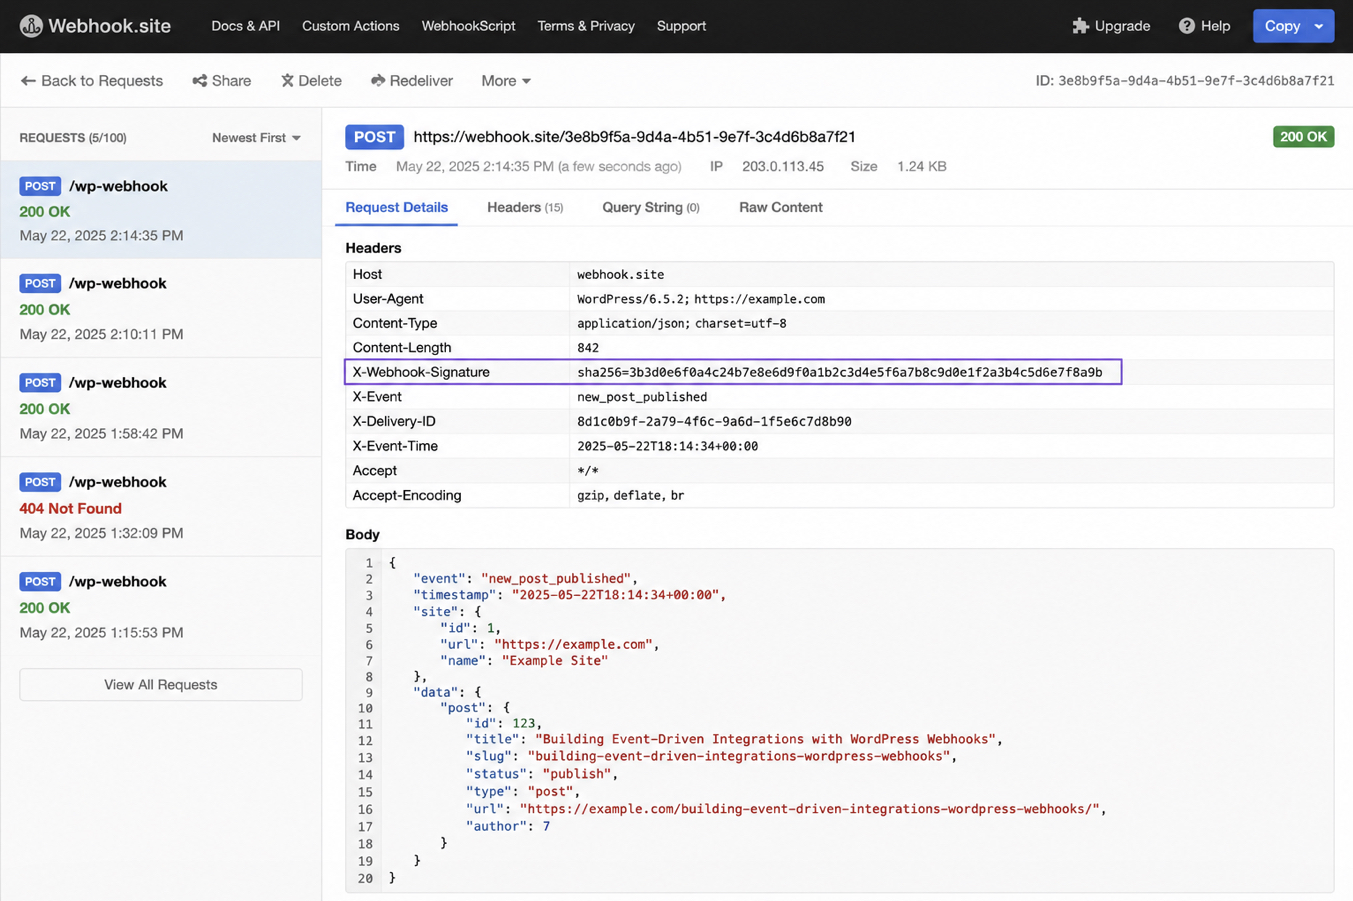Click the webhook URL next to POST badge
Image resolution: width=1353 pixels, height=901 pixels.
[635, 137]
